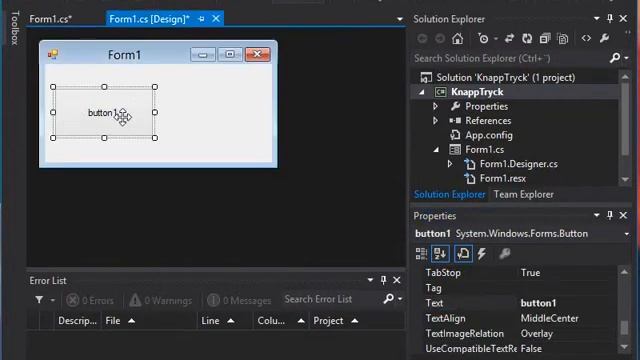
Task: Show the Events lightning bolt view in Properties
Action: point(482,253)
